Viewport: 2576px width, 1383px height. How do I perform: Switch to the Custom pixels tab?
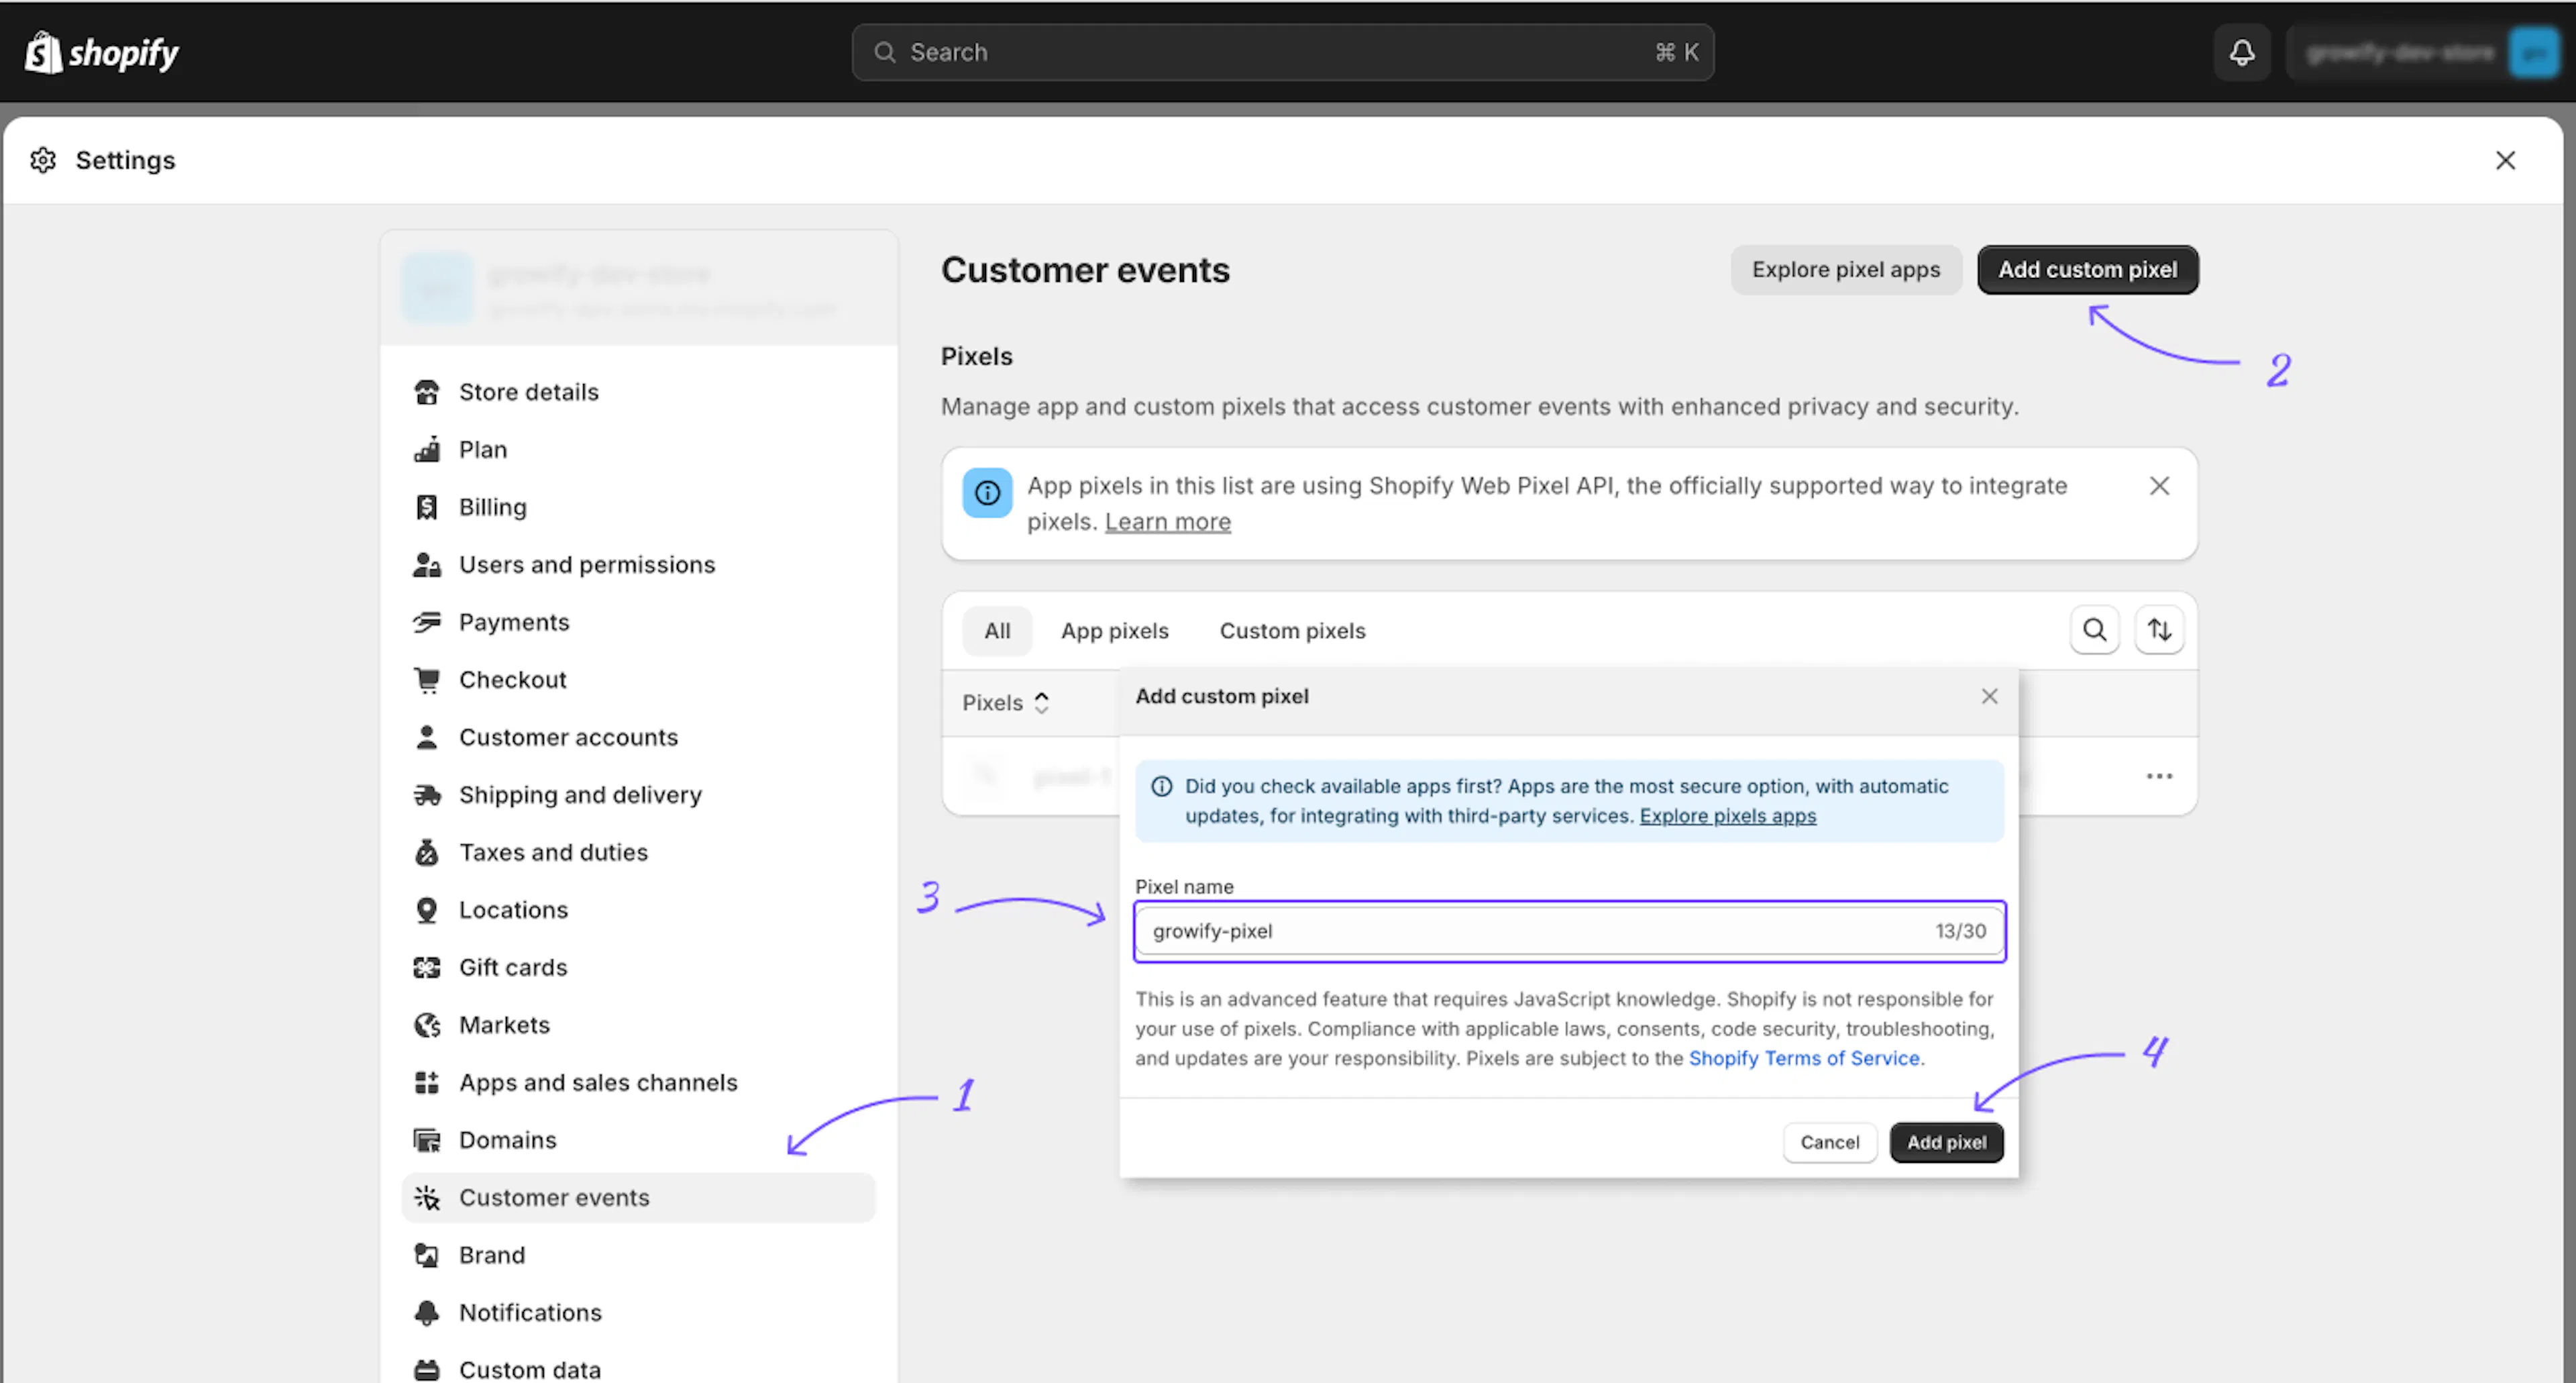1292,631
